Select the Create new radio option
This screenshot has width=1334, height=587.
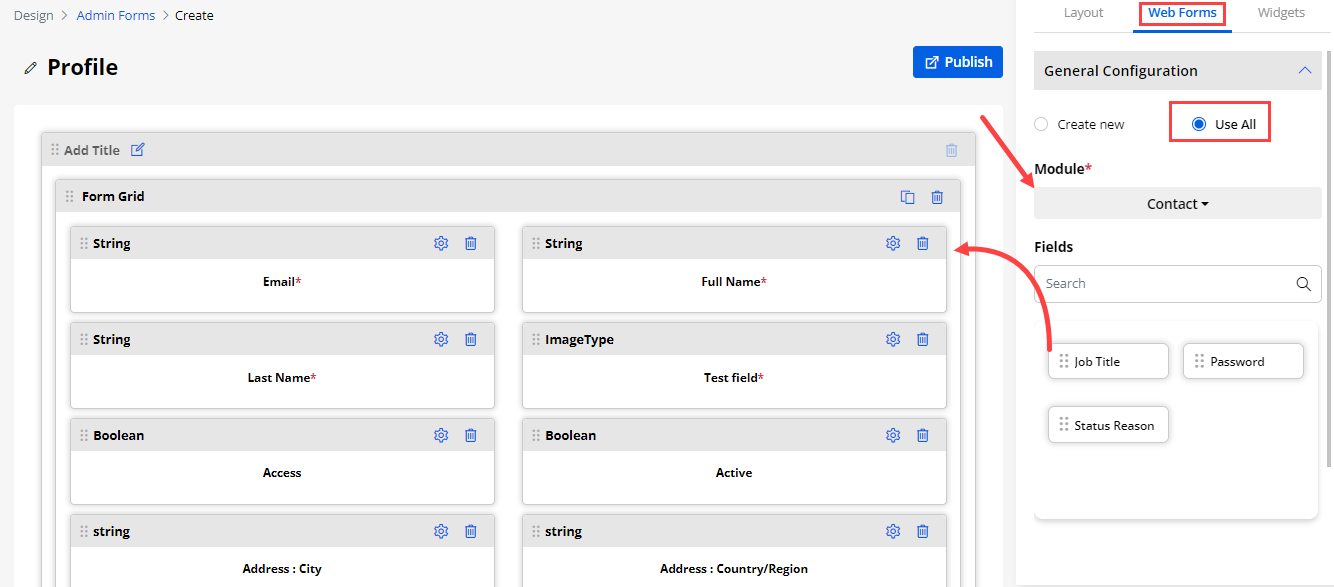[x=1041, y=124]
